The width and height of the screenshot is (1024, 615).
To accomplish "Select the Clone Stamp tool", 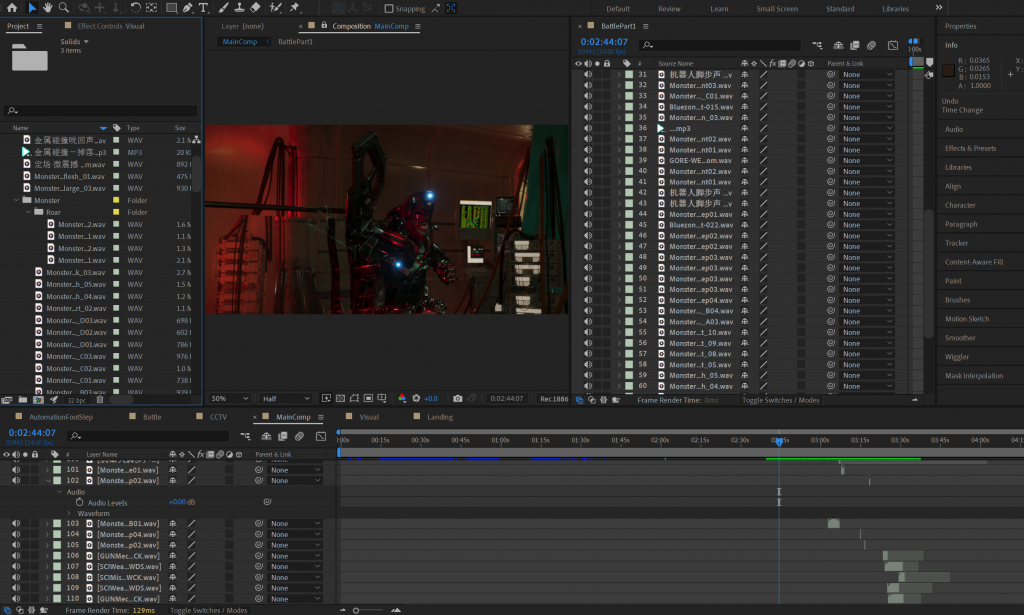I will tap(238, 8).
